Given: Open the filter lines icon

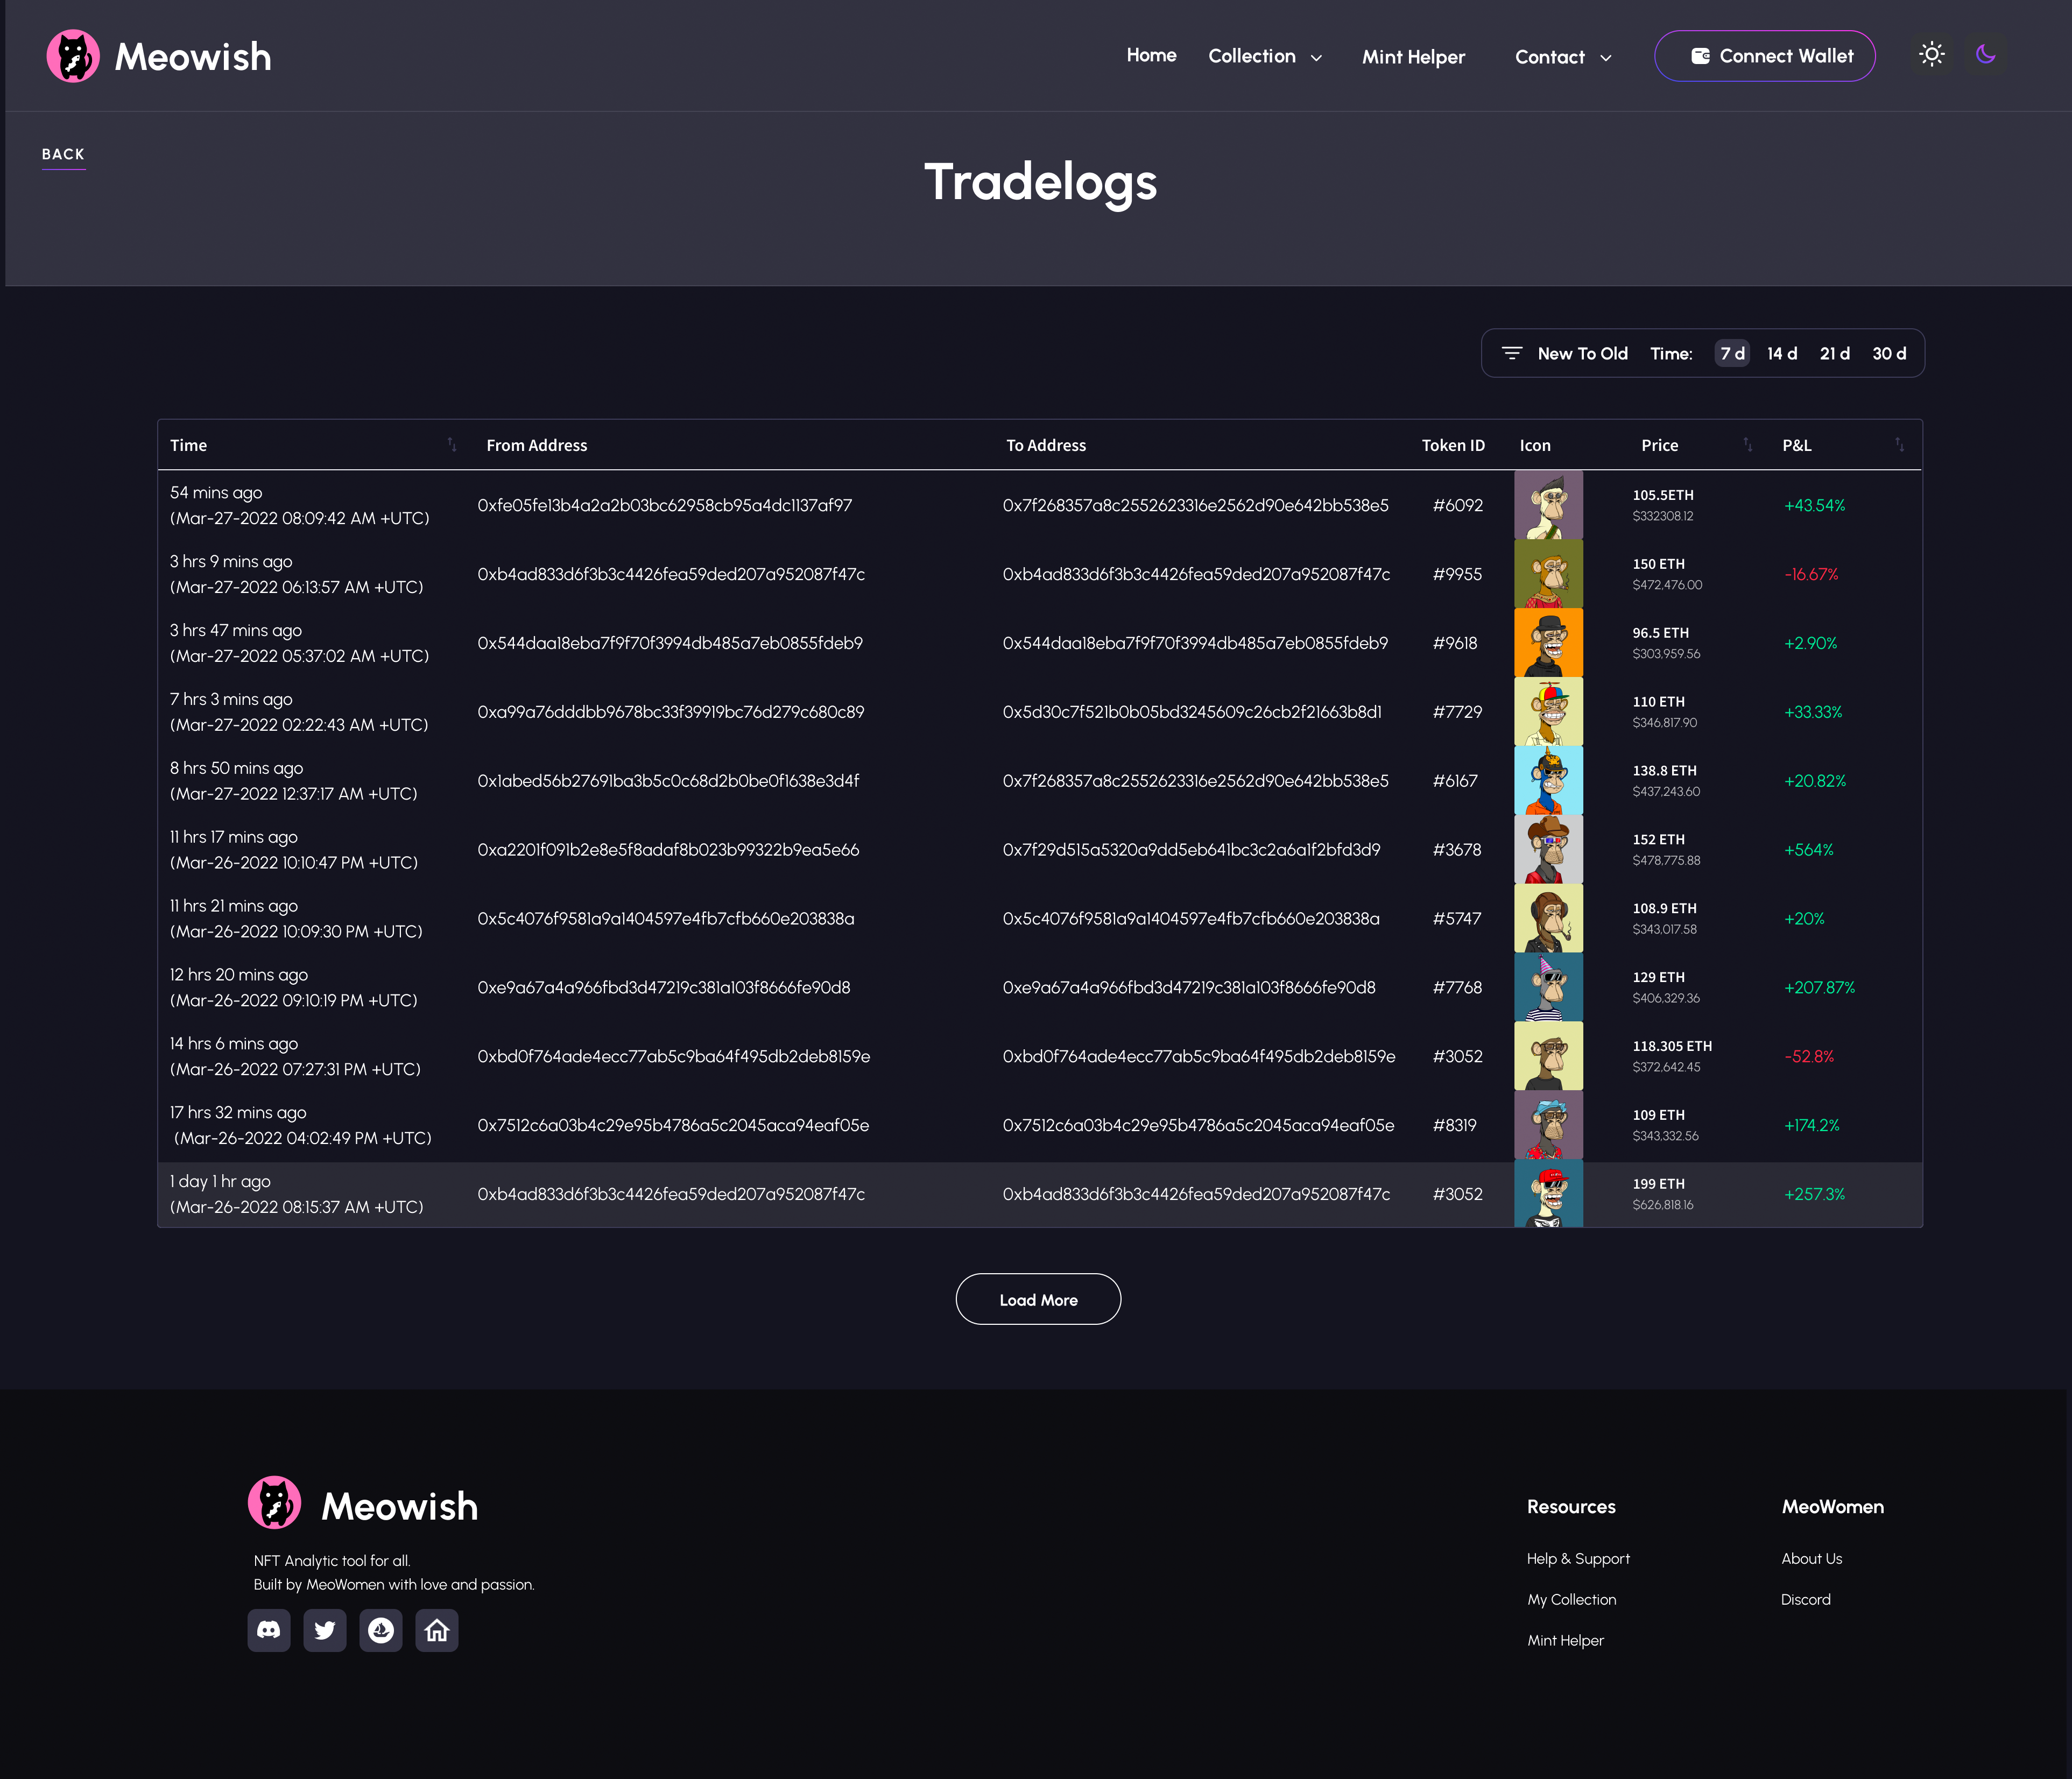Looking at the screenshot, I should (1512, 353).
